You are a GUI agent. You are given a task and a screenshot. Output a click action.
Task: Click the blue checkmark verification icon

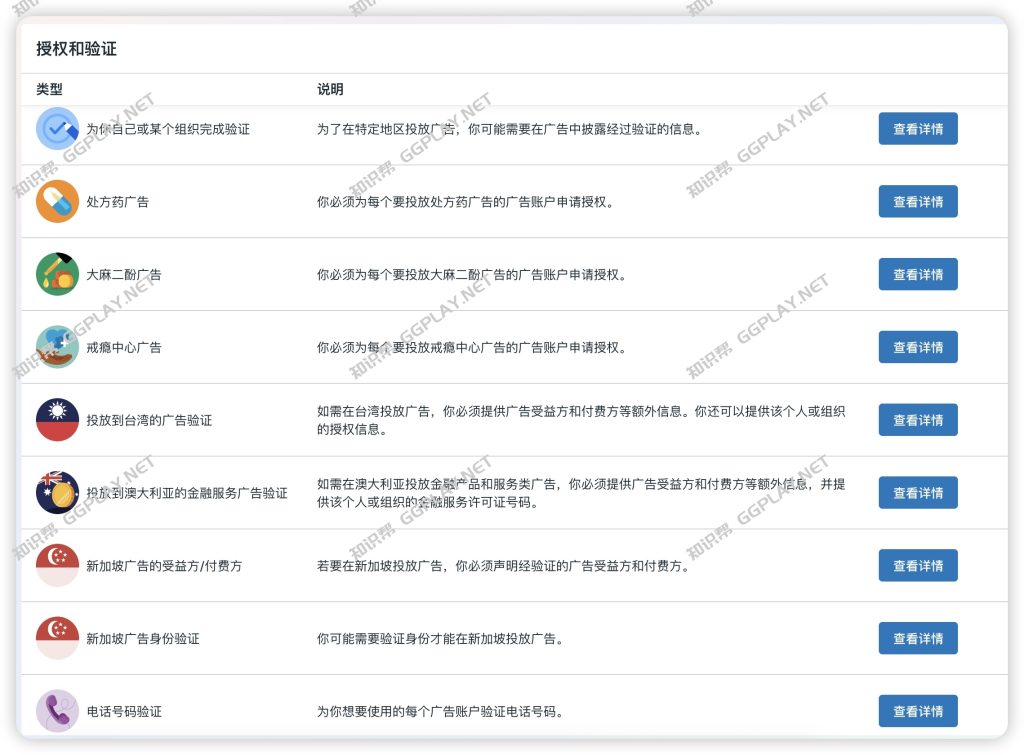click(57, 129)
